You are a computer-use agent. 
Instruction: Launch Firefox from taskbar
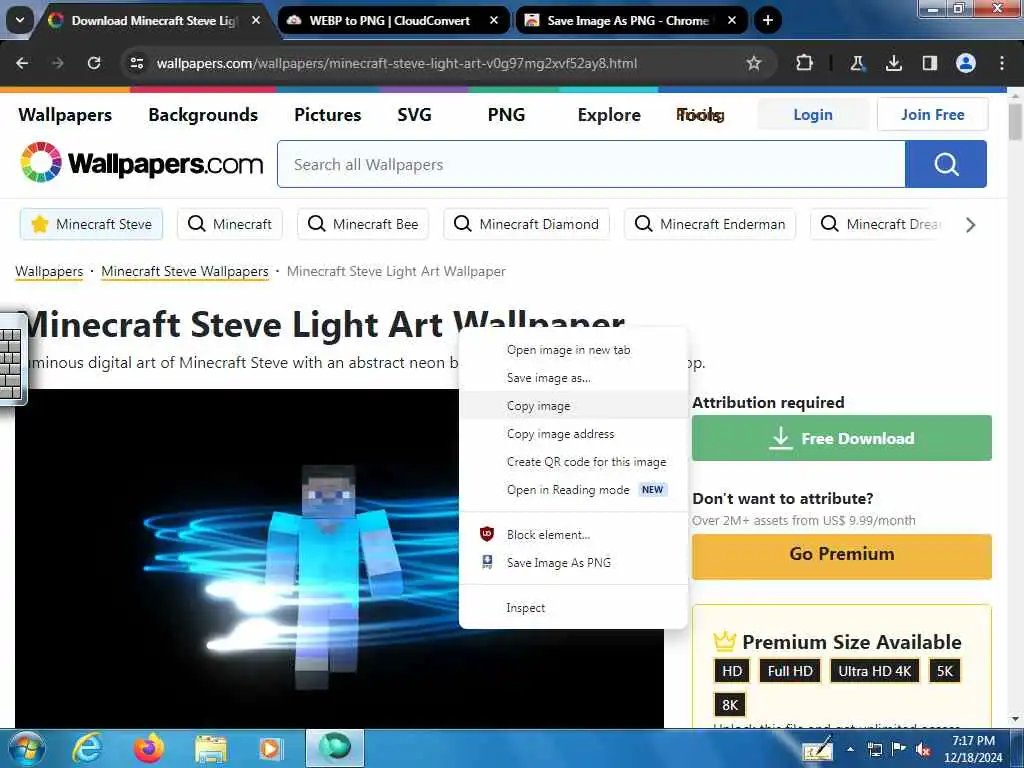coord(149,748)
